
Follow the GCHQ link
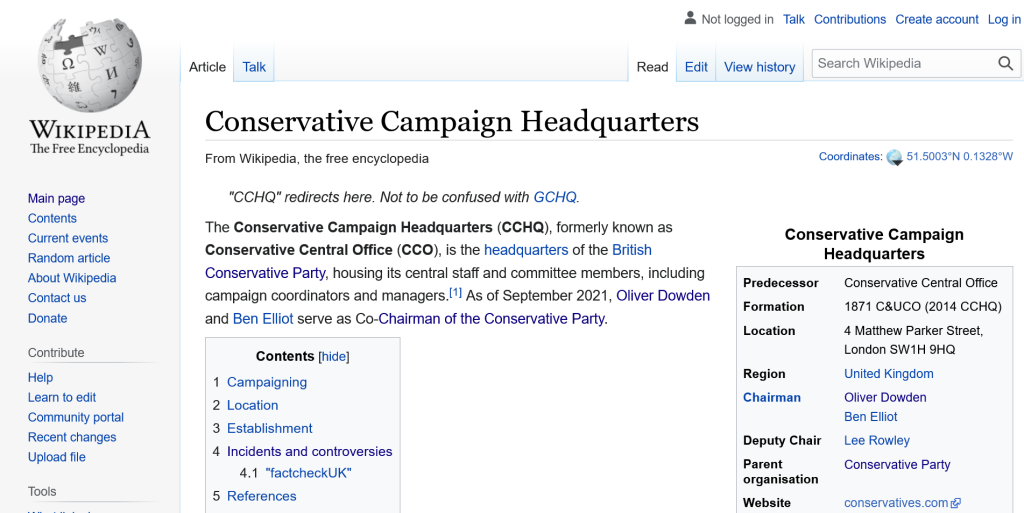[x=555, y=197]
